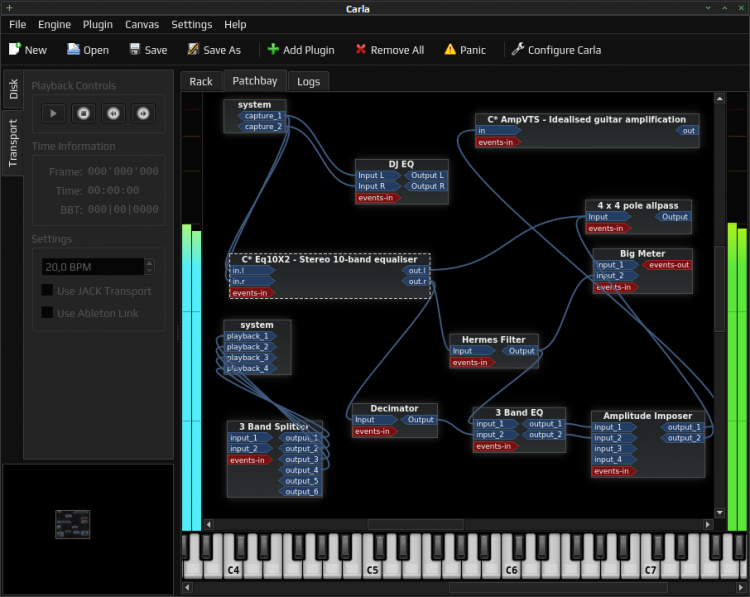Switch to the Rack tab
This screenshot has width=750, height=597.
pos(201,81)
